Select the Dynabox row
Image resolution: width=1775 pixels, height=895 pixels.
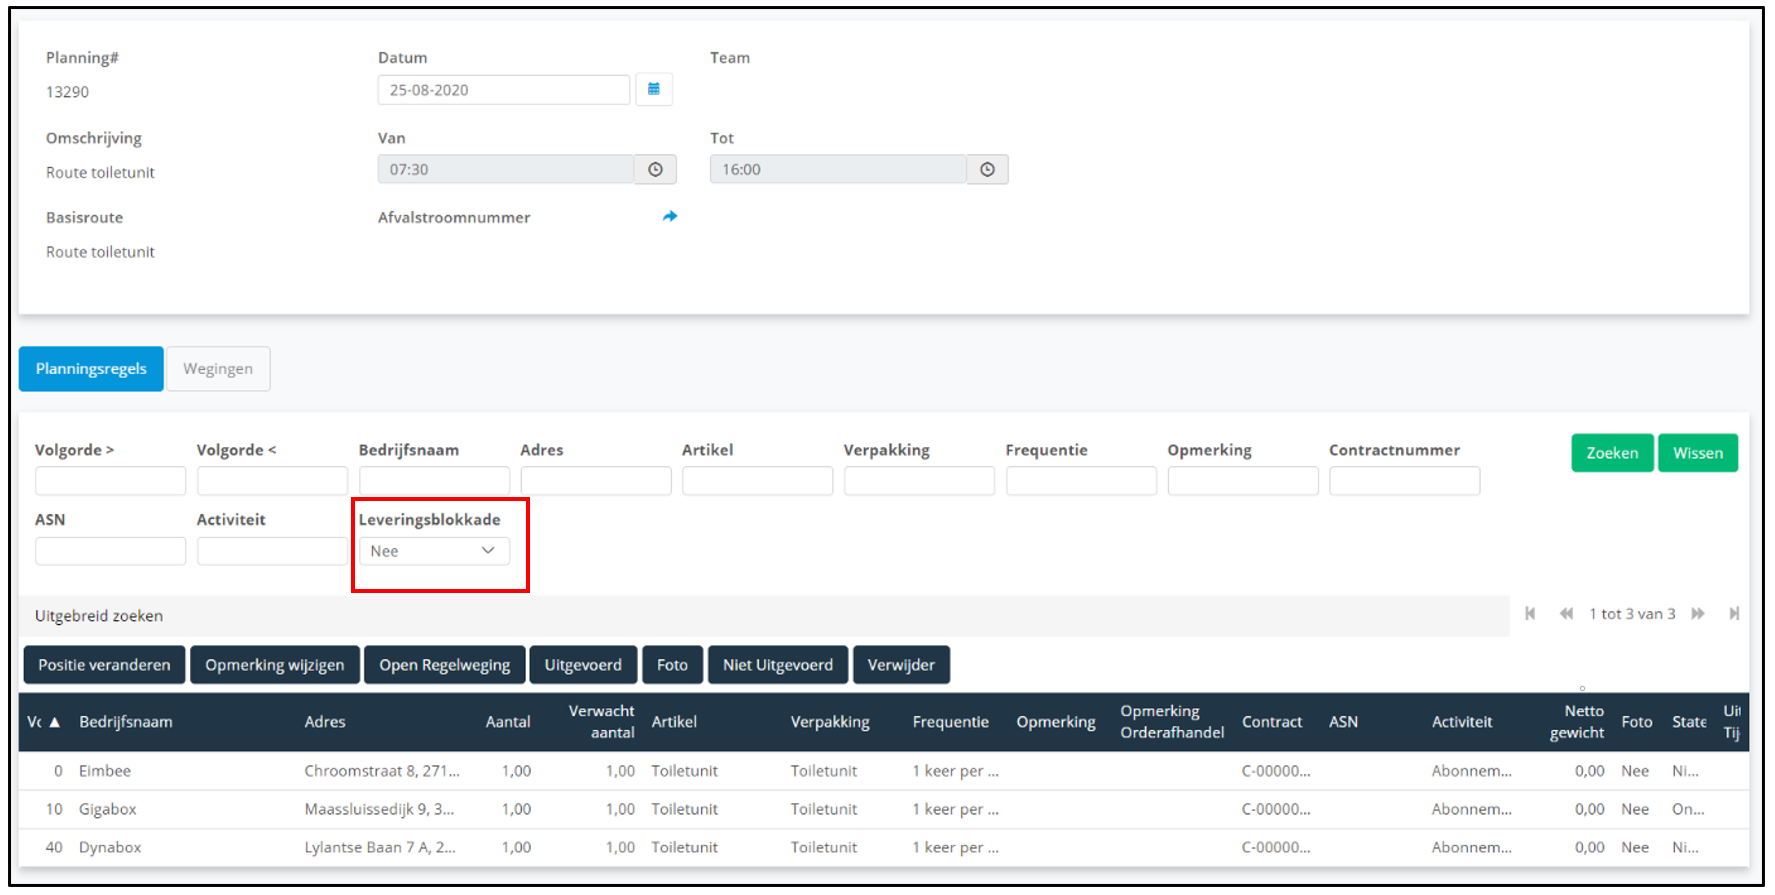[884, 847]
